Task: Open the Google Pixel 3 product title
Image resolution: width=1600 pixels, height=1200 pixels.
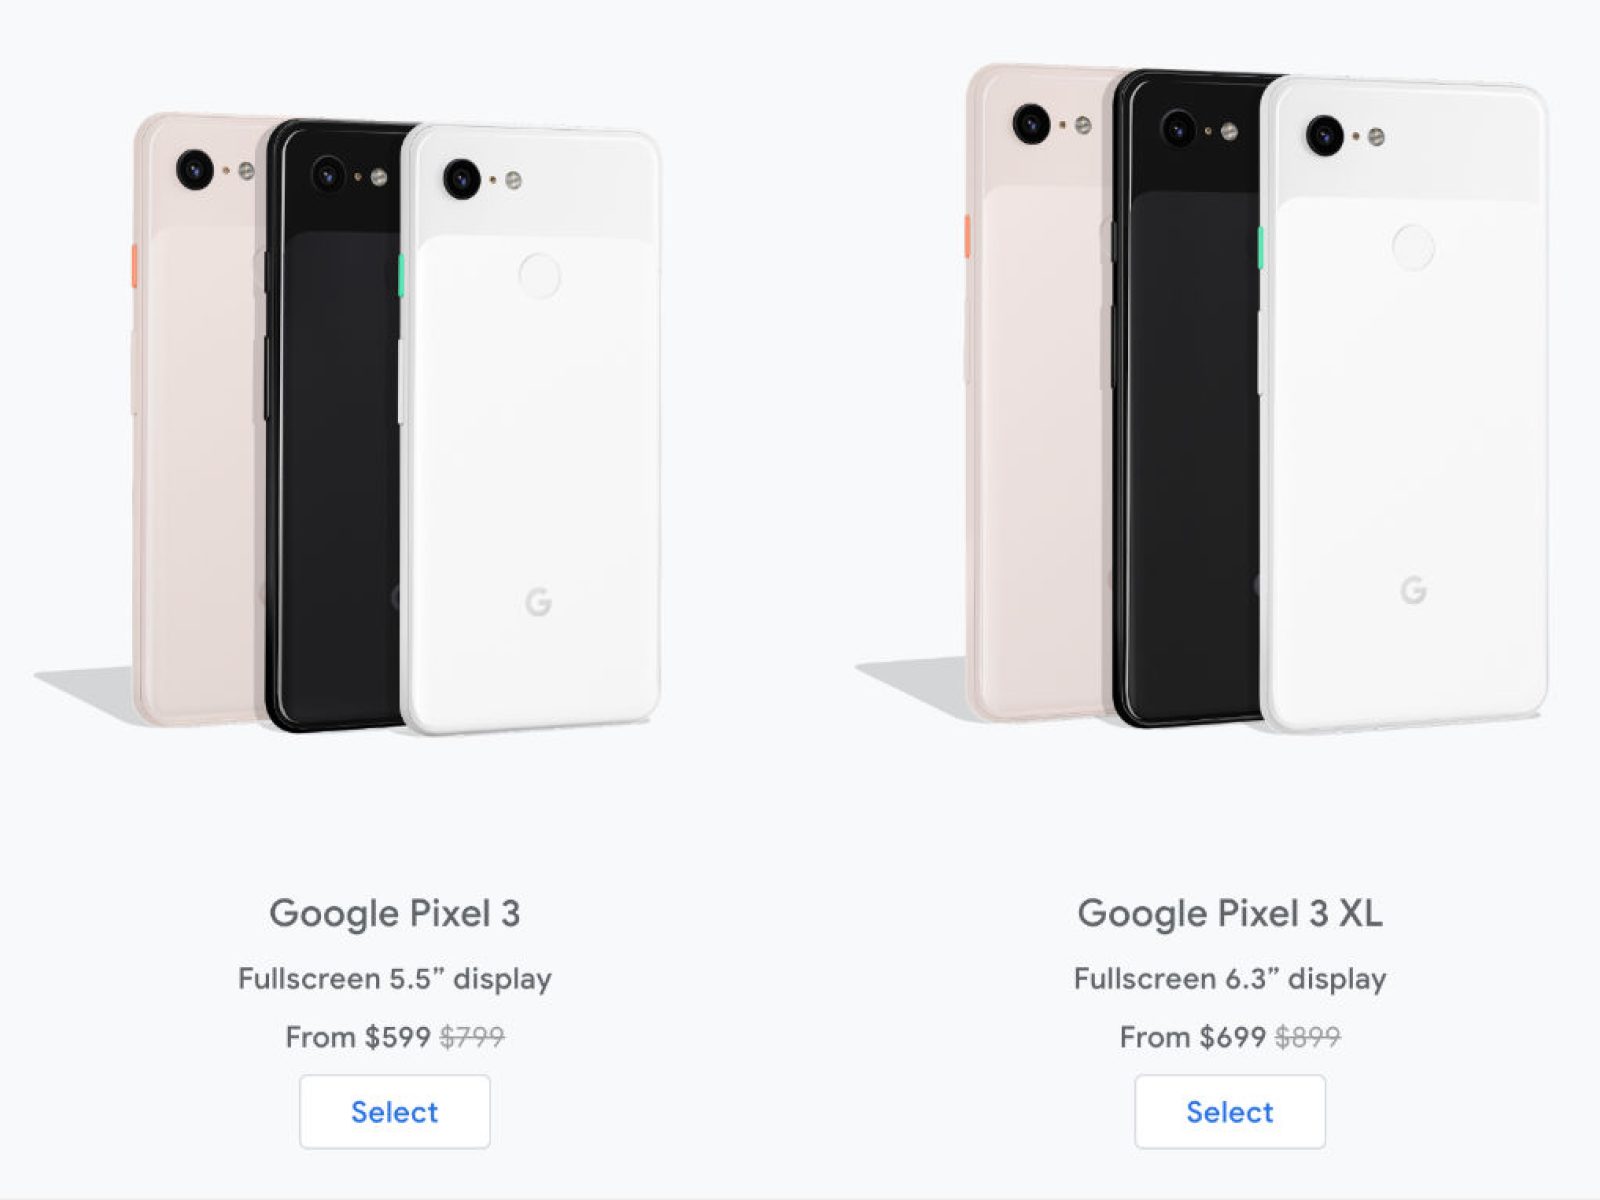Action: [394, 913]
